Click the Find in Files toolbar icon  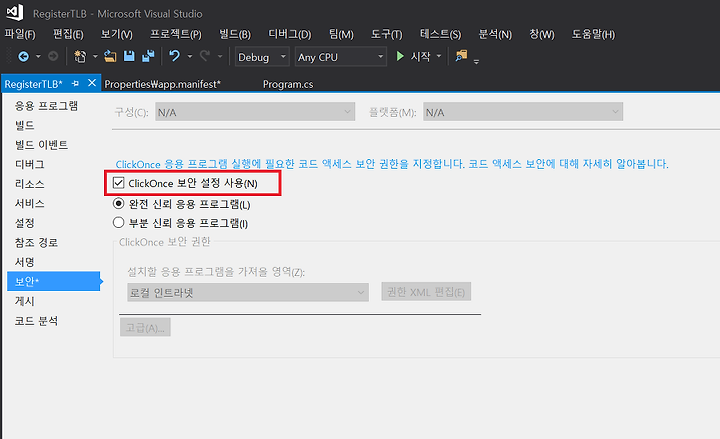tap(461, 56)
